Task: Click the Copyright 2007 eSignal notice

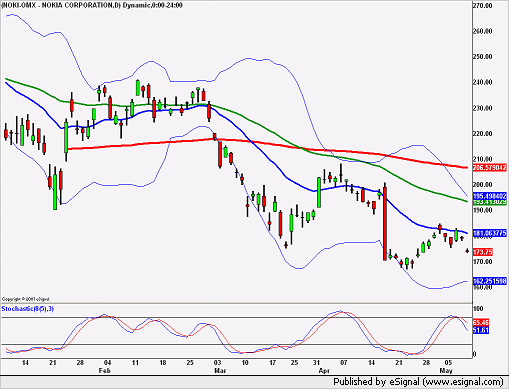Action: coord(26,299)
